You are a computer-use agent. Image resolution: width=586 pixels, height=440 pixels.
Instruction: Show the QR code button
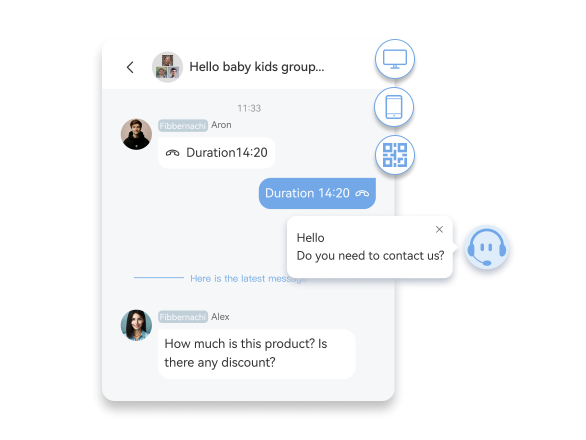(x=395, y=155)
